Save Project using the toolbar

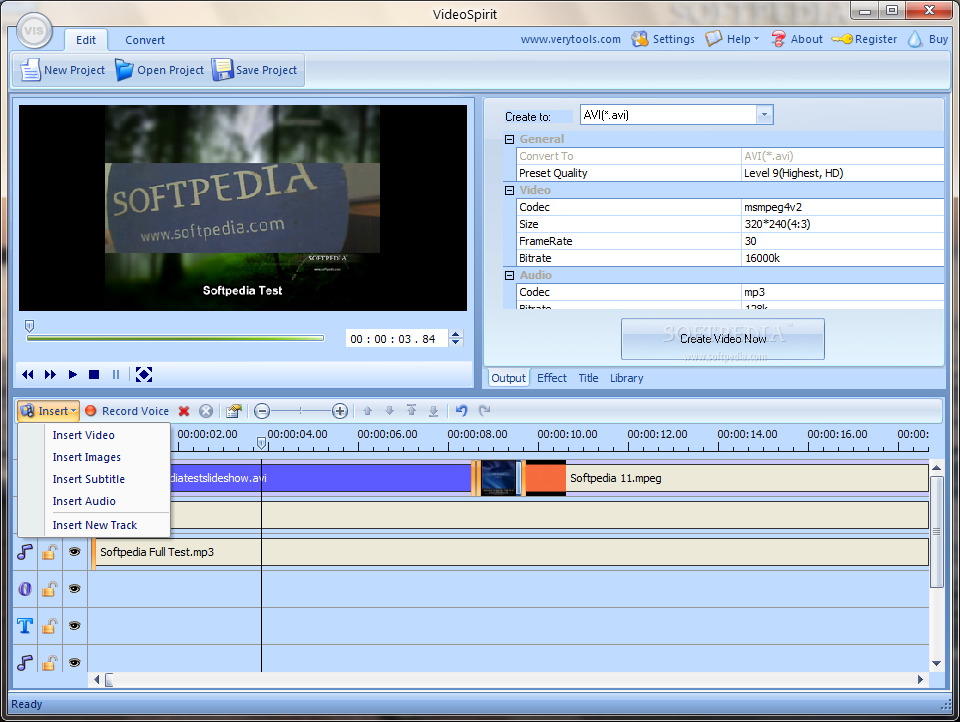(255, 70)
